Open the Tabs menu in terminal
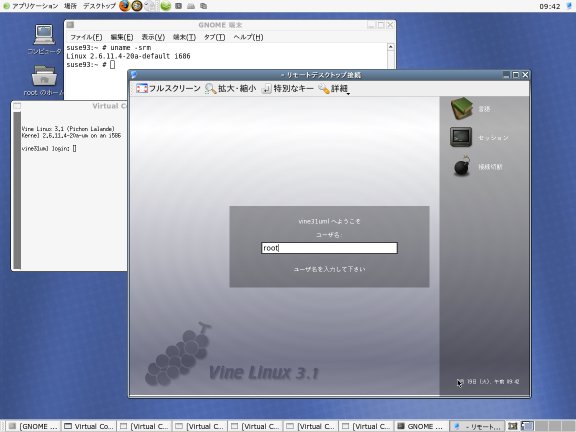 [214, 37]
